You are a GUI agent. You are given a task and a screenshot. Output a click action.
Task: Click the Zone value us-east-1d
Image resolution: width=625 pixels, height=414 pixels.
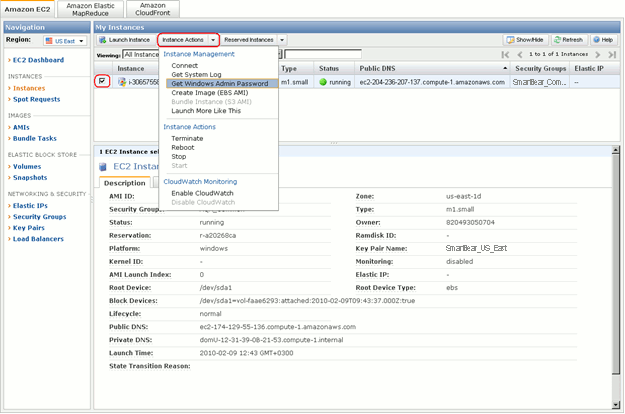(x=464, y=196)
